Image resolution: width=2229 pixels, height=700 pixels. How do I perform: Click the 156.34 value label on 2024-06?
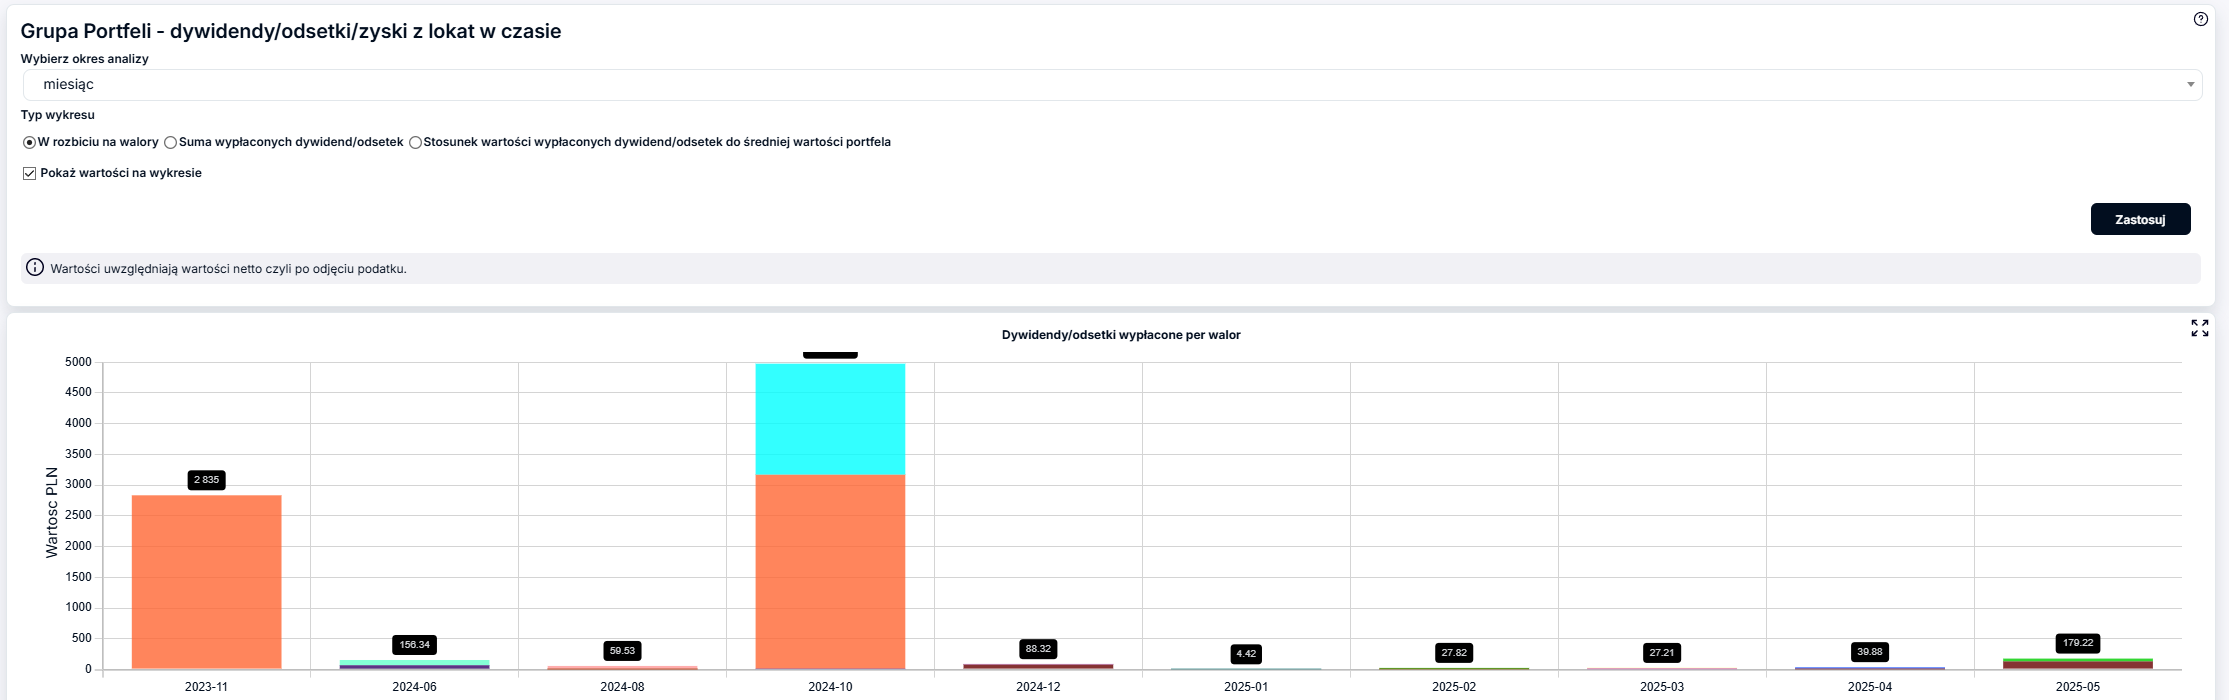(414, 645)
